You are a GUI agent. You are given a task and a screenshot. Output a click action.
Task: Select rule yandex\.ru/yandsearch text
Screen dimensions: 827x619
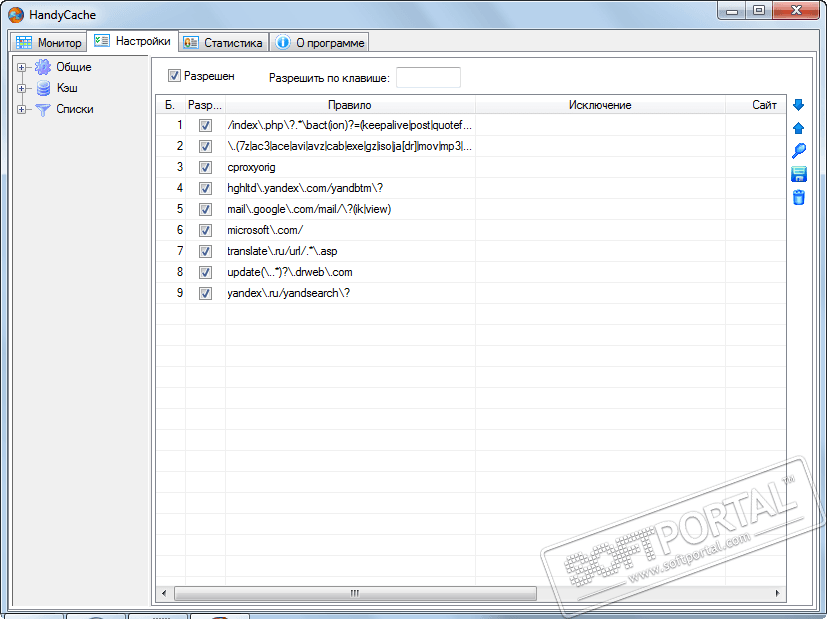point(289,293)
